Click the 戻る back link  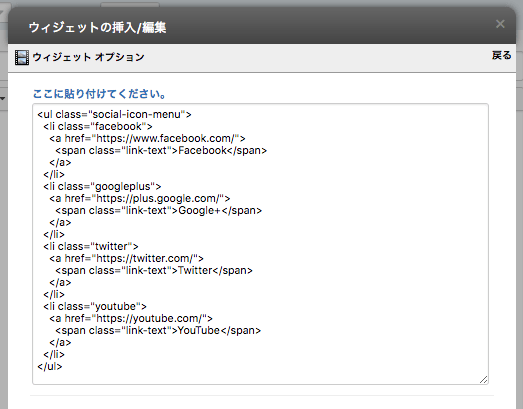pos(501,55)
